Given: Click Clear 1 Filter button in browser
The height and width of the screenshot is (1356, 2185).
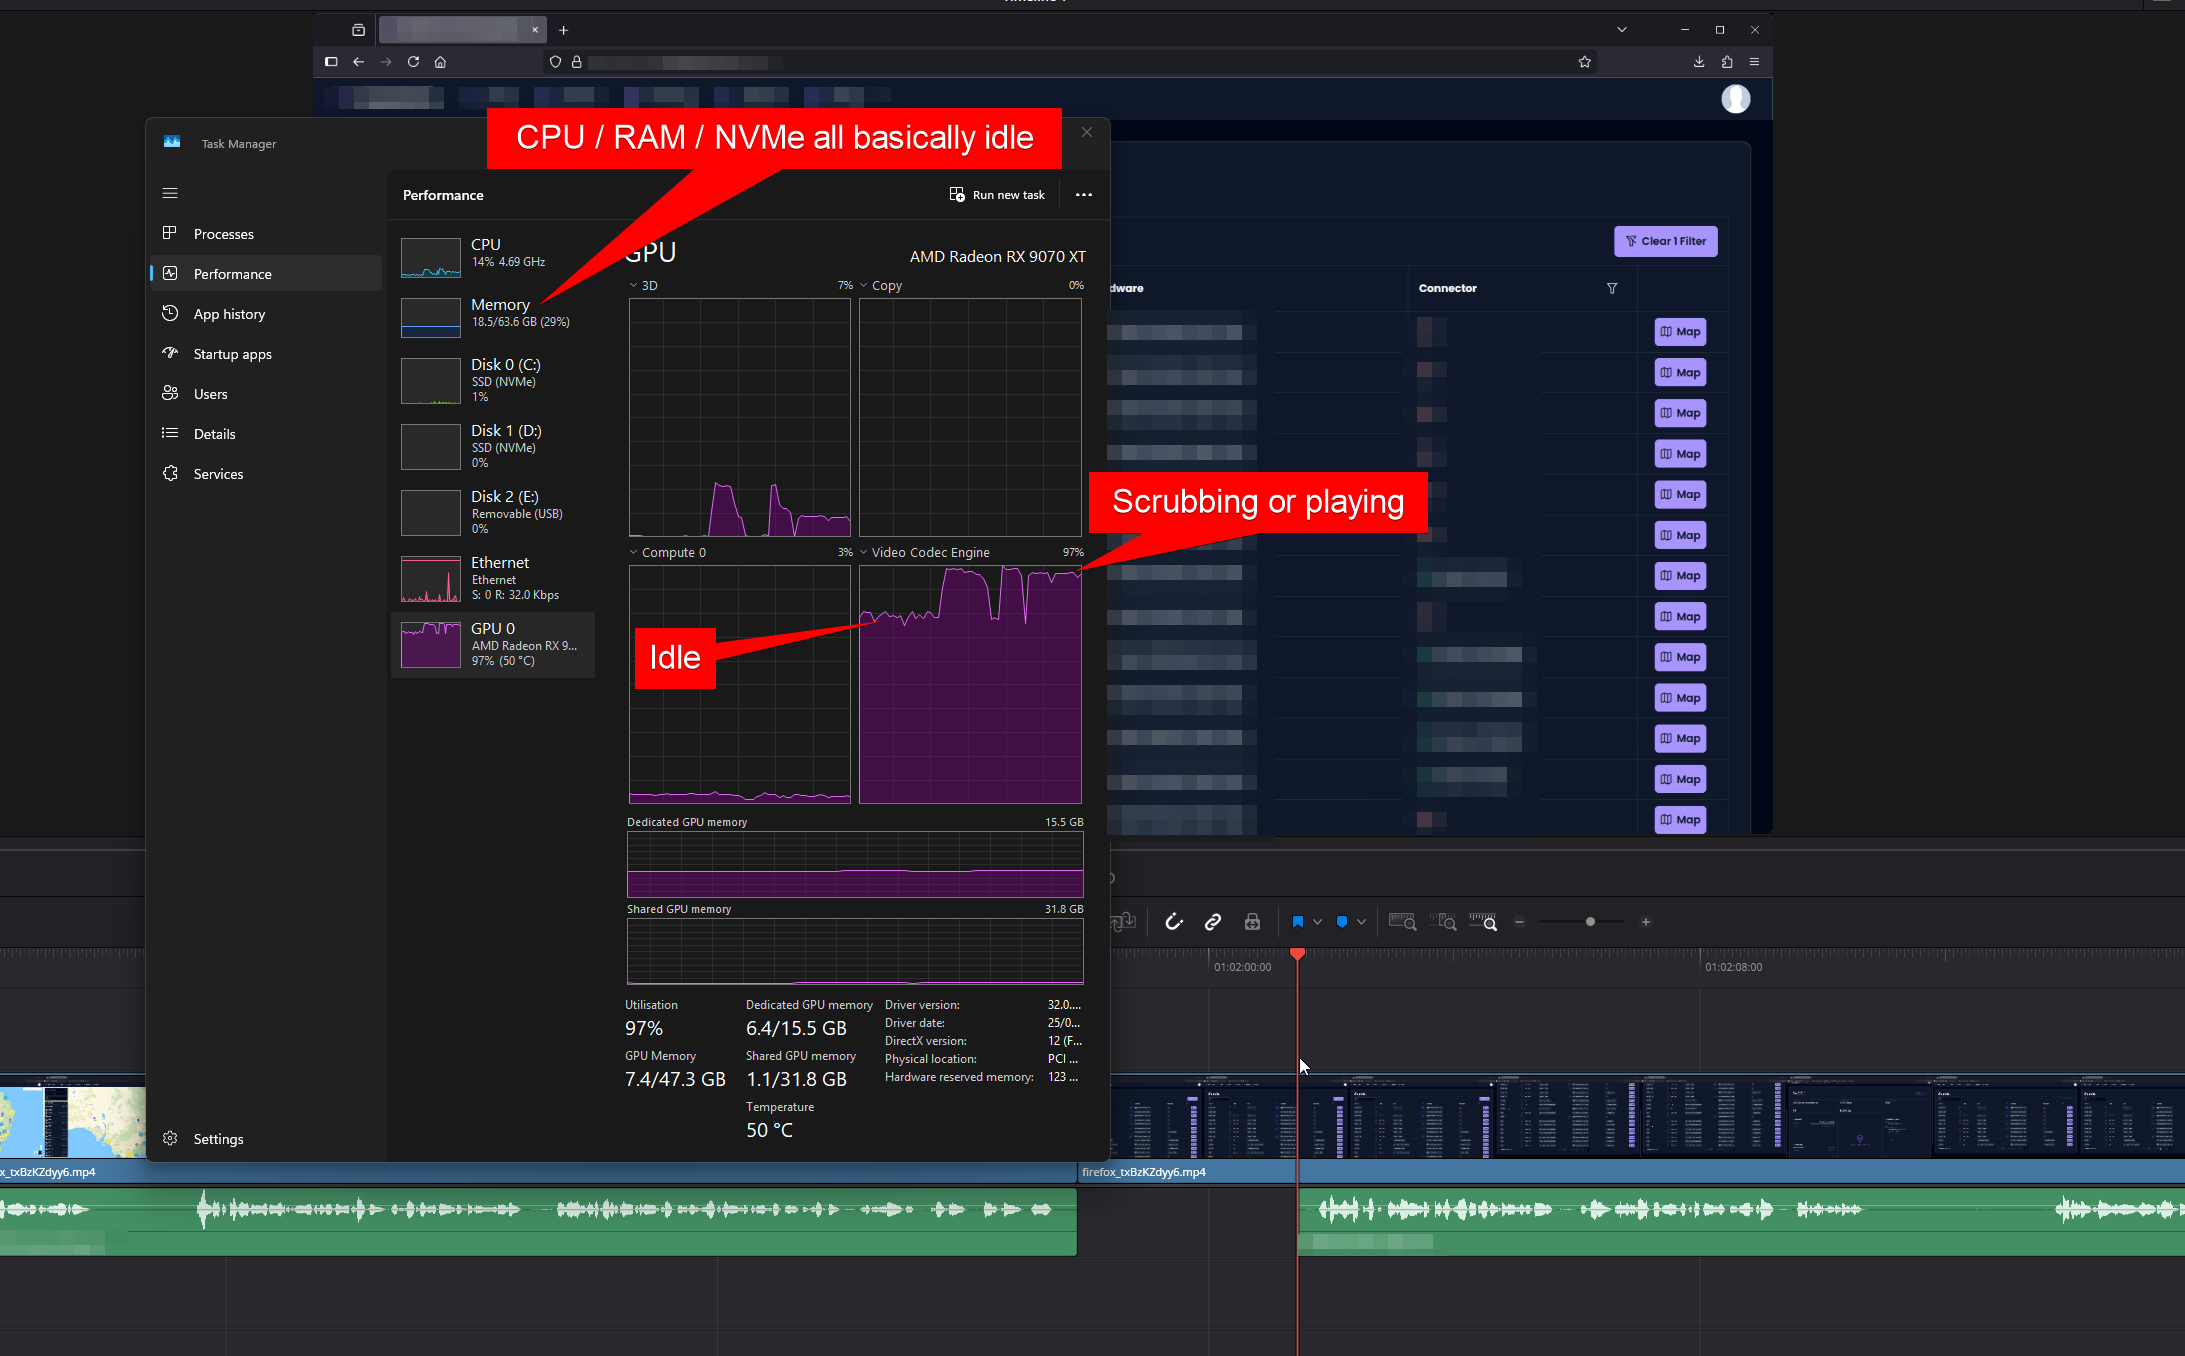Looking at the screenshot, I should pyautogui.click(x=1665, y=241).
